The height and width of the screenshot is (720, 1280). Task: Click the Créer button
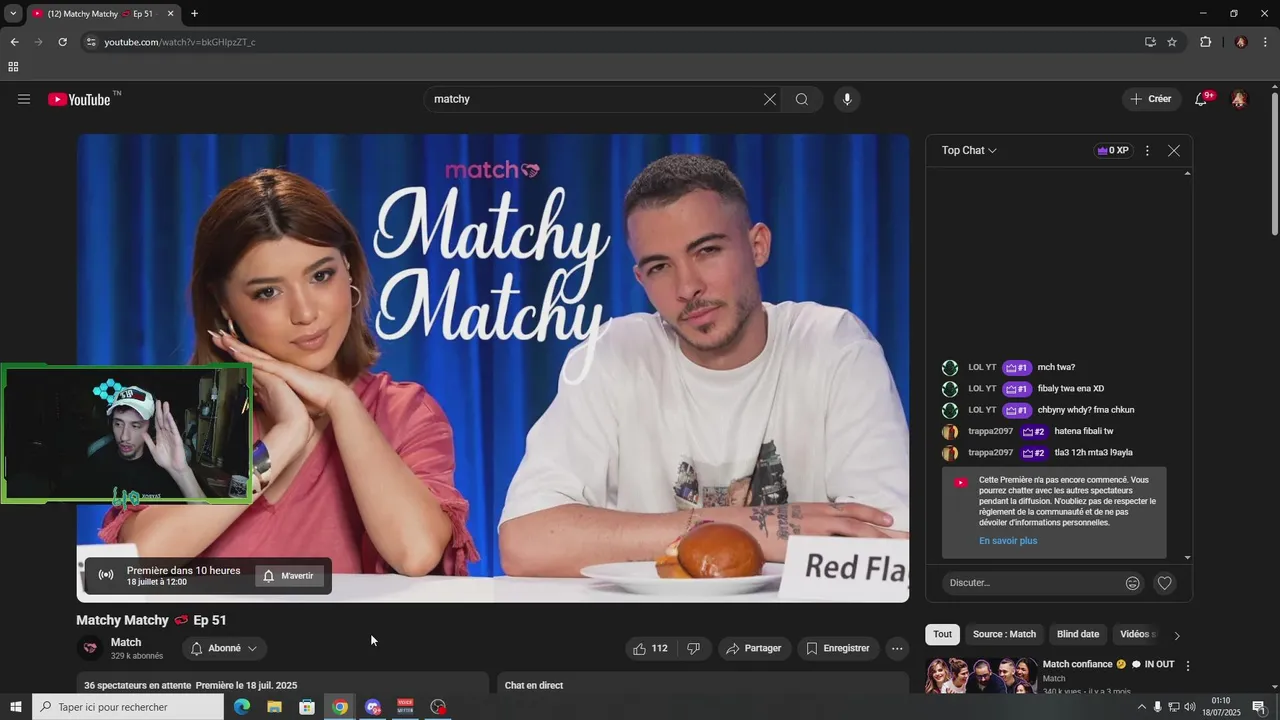(1151, 99)
